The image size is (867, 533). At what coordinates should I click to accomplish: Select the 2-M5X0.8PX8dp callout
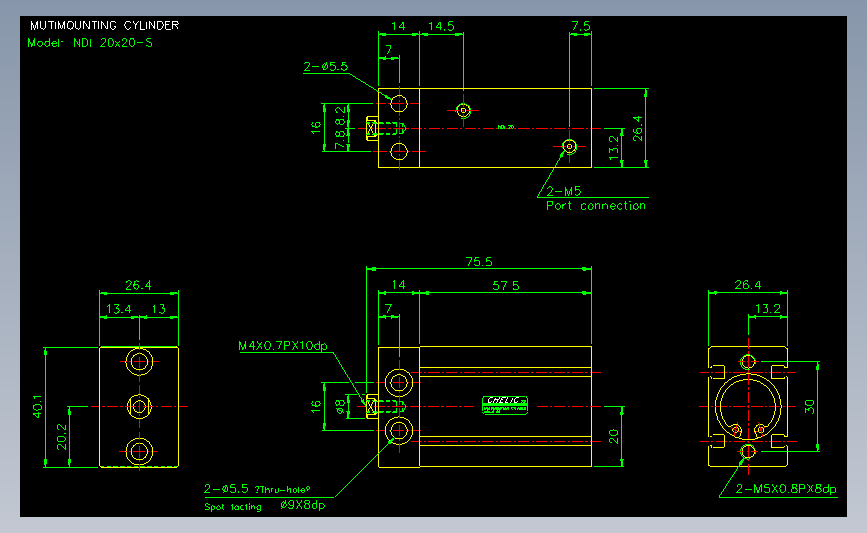pyautogui.click(x=786, y=489)
